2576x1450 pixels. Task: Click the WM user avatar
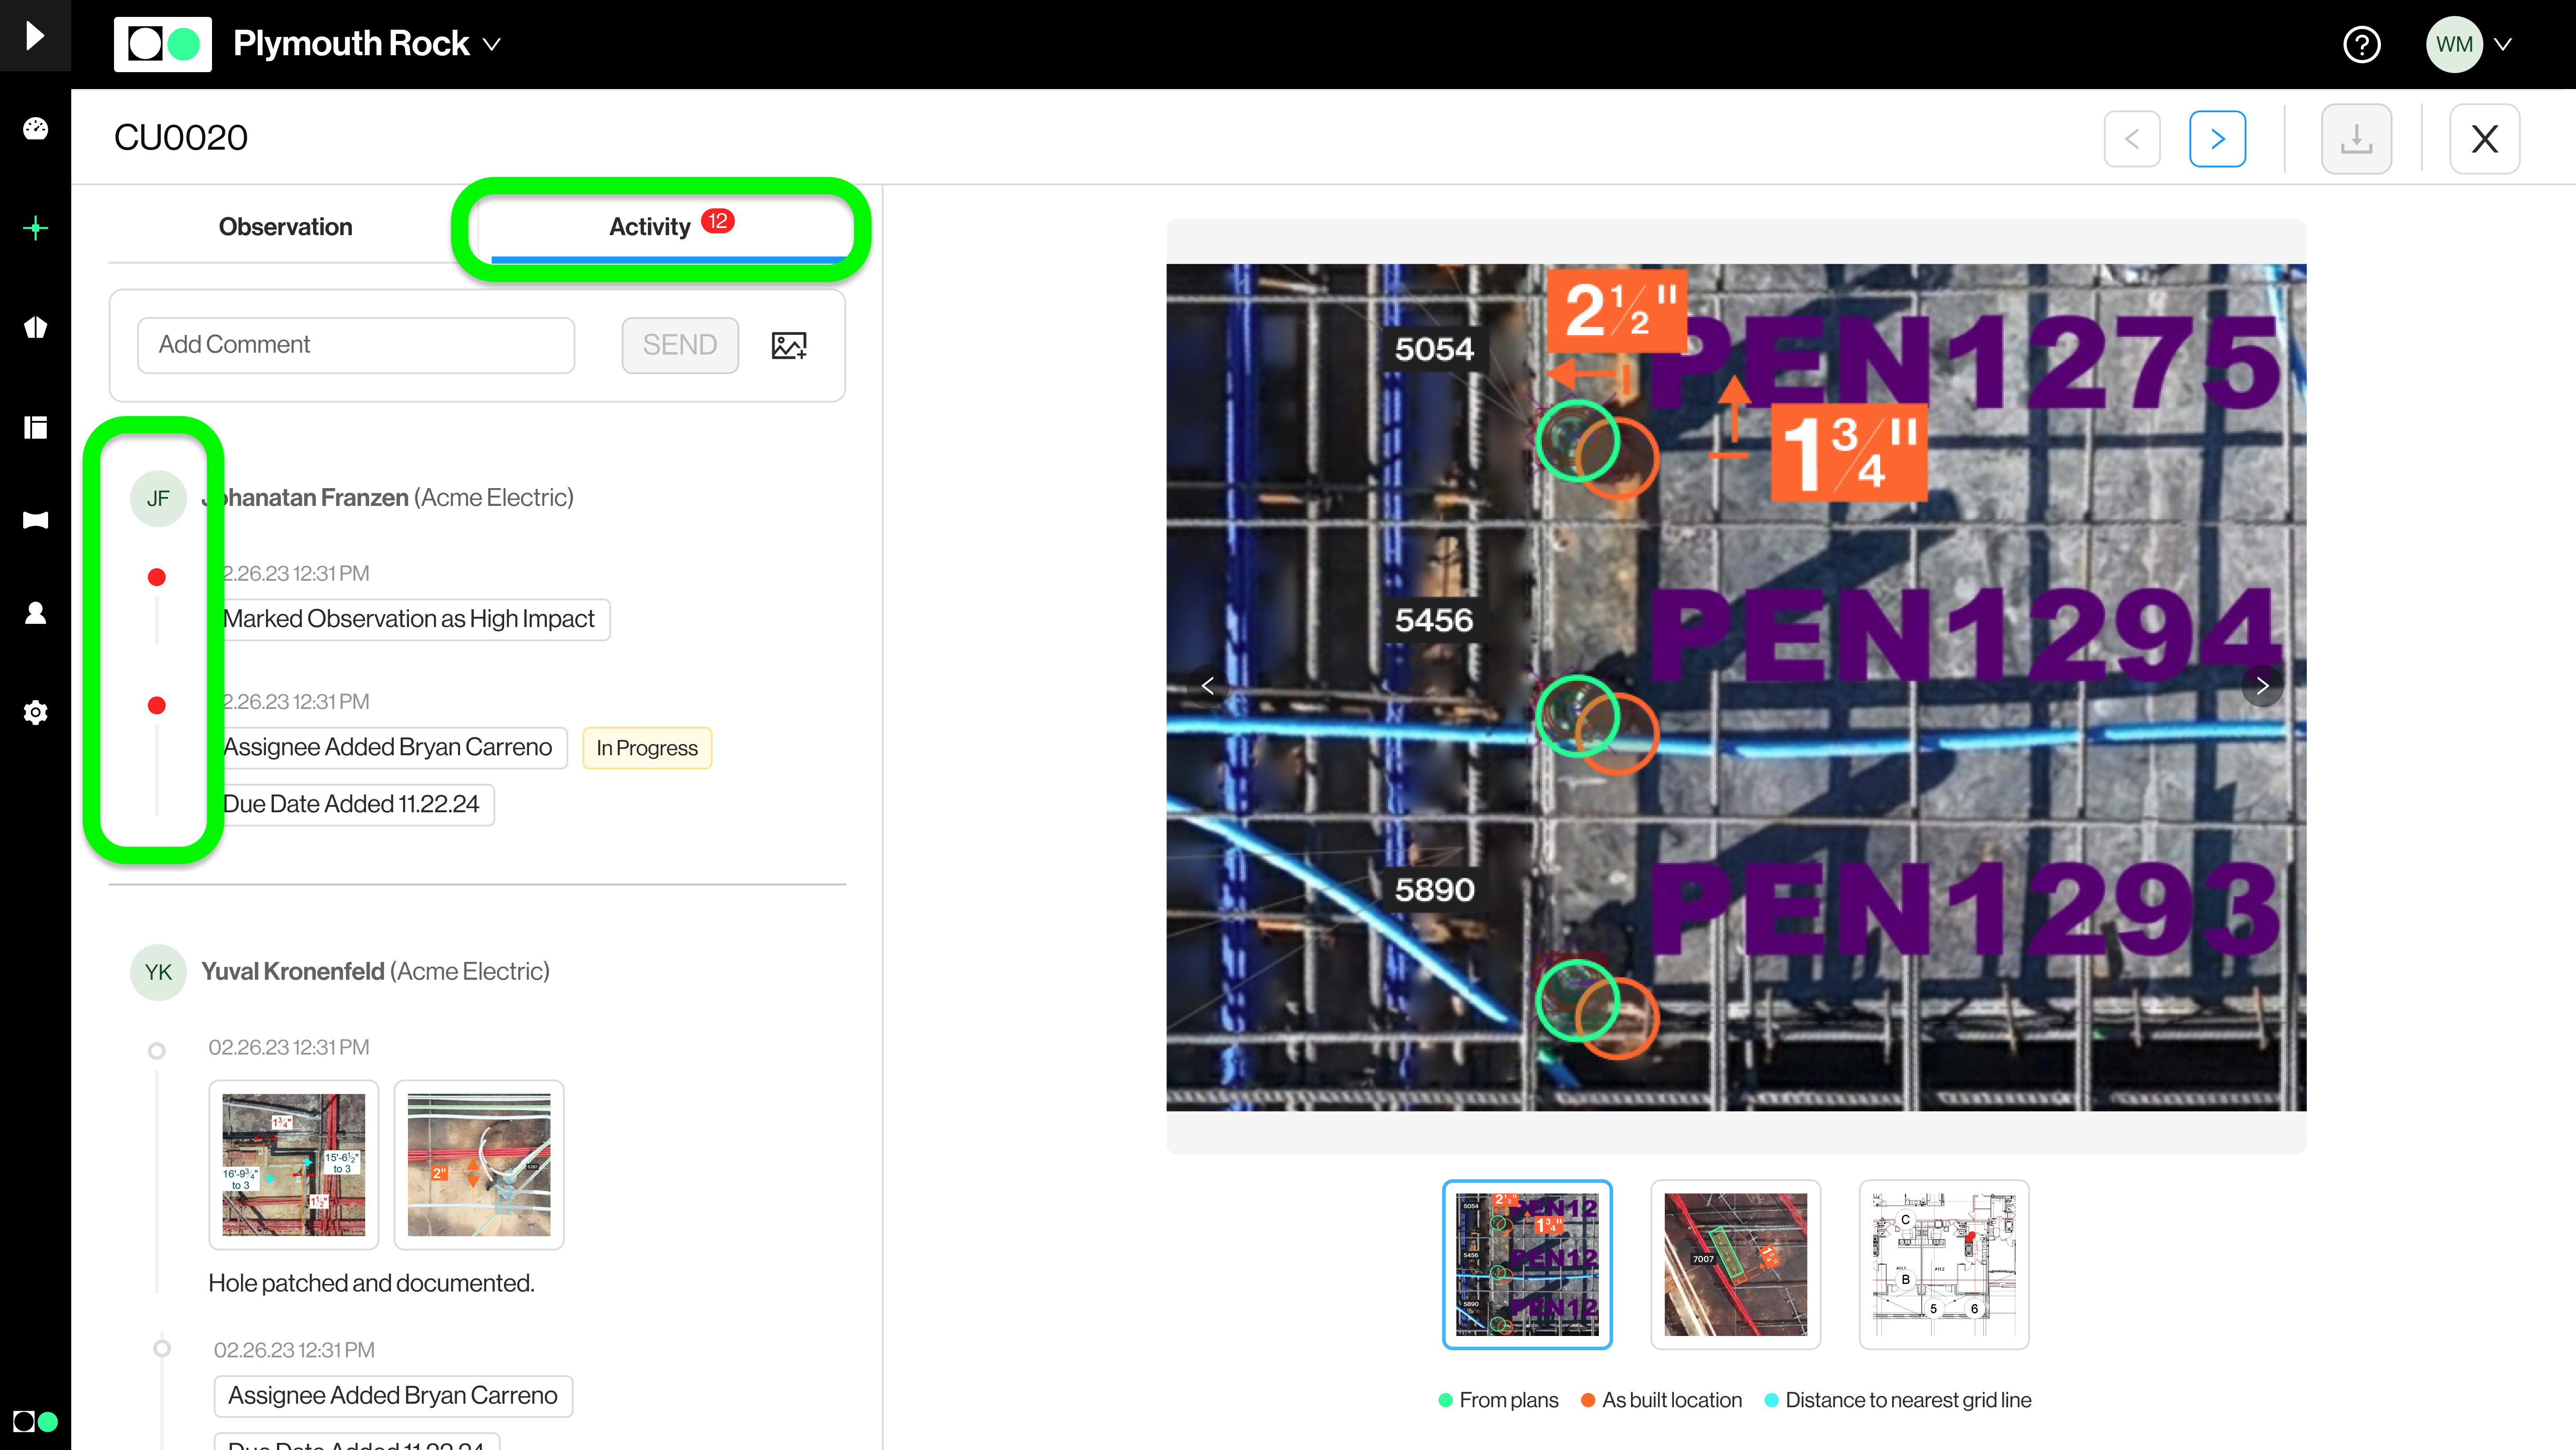2454,44
